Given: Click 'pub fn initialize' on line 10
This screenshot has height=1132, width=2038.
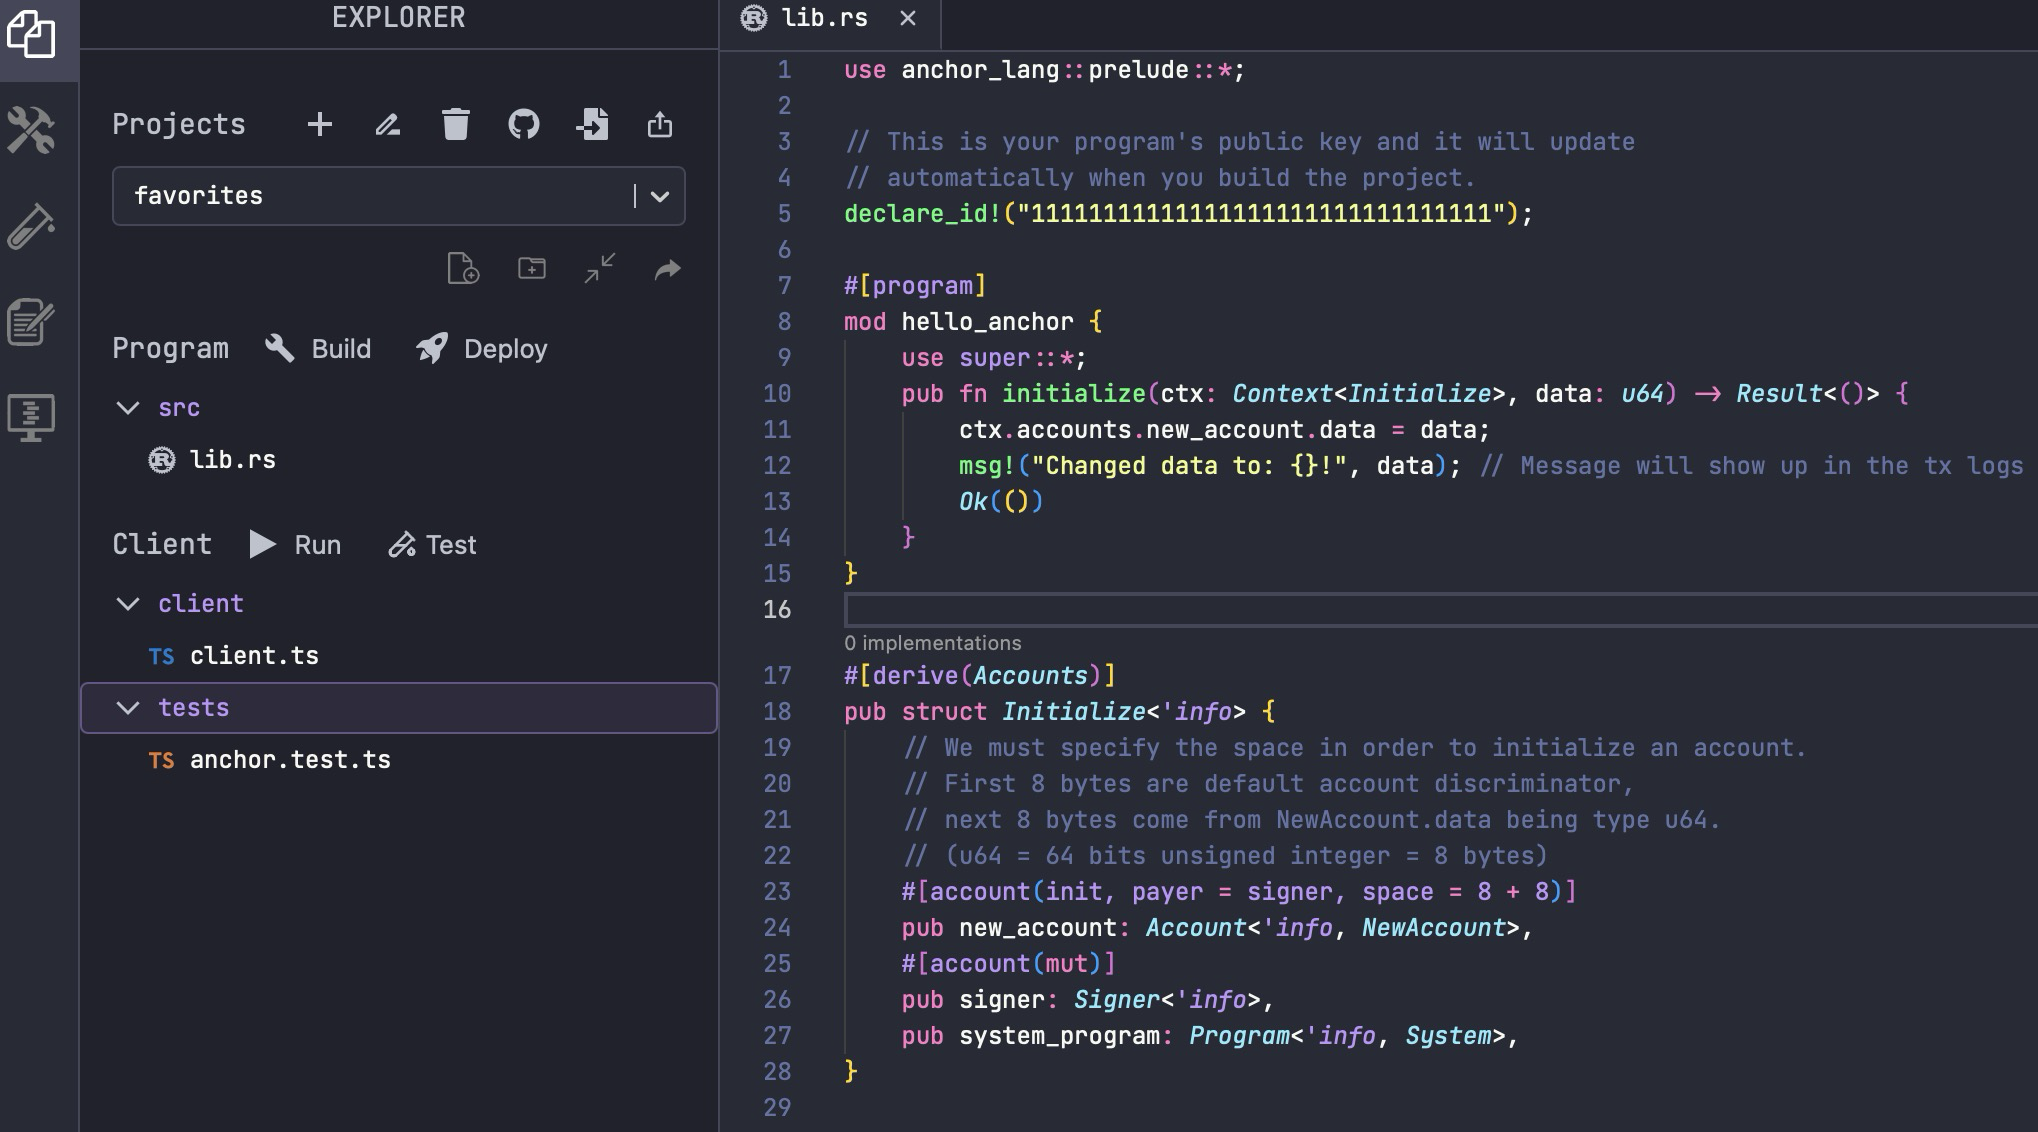Looking at the screenshot, I should click(x=1023, y=394).
